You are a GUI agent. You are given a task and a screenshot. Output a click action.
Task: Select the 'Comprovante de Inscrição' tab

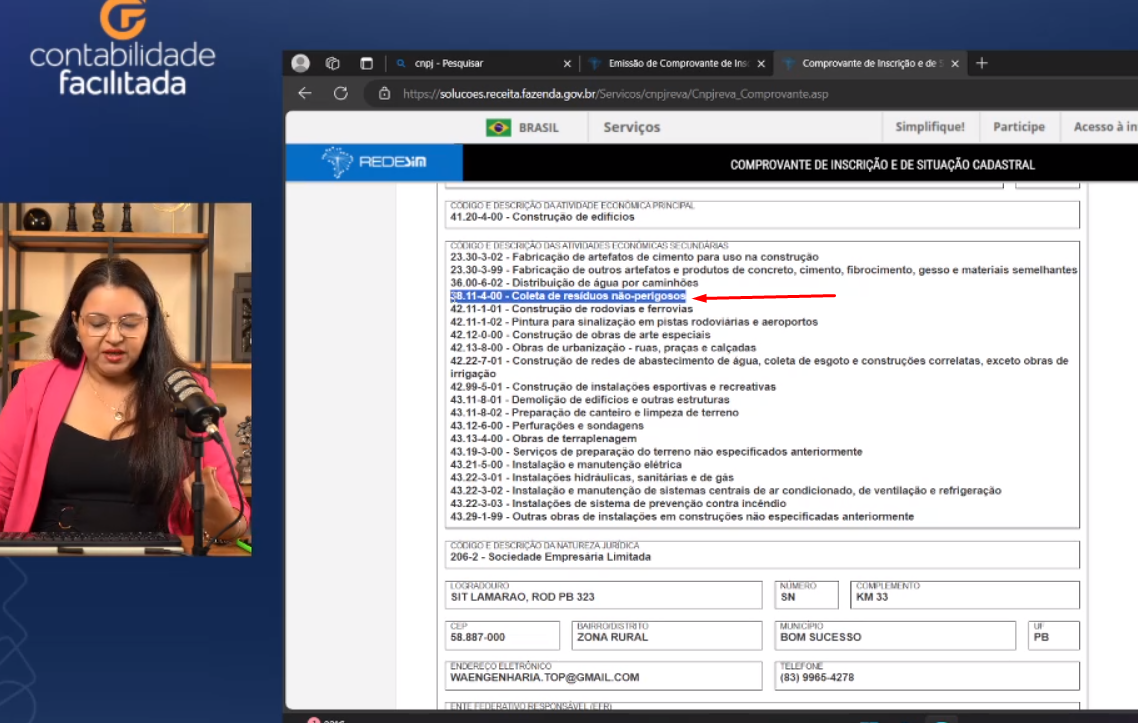tap(872, 63)
